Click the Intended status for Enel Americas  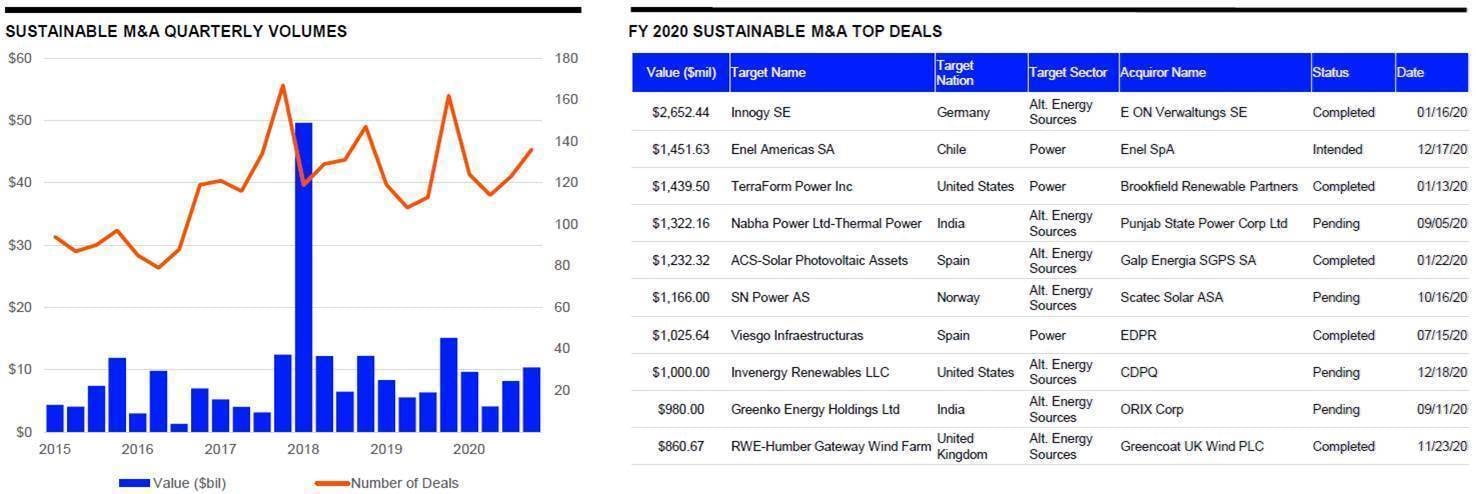coord(1337,150)
